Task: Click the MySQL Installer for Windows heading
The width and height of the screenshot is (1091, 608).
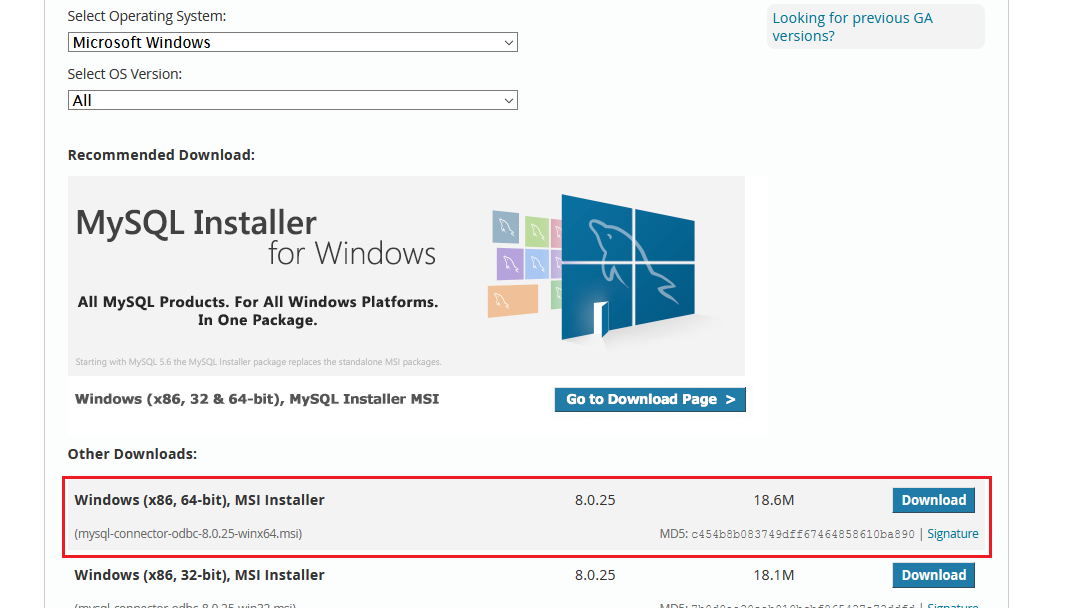Action: click(x=256, y=236)
